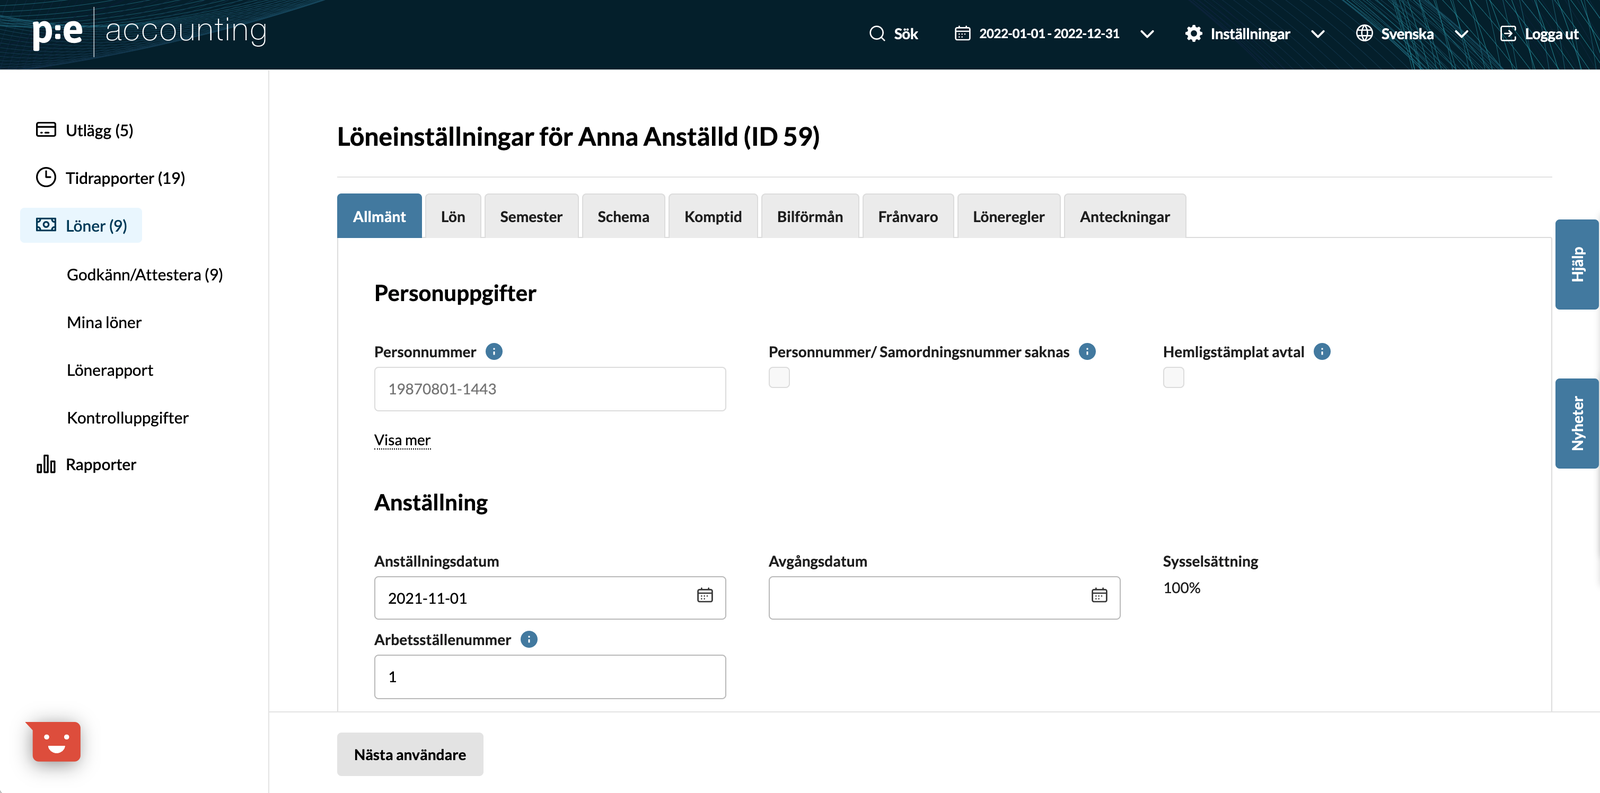Show info tooltip for Personnummer
The image size is (1600, 793).
point(494,352)
